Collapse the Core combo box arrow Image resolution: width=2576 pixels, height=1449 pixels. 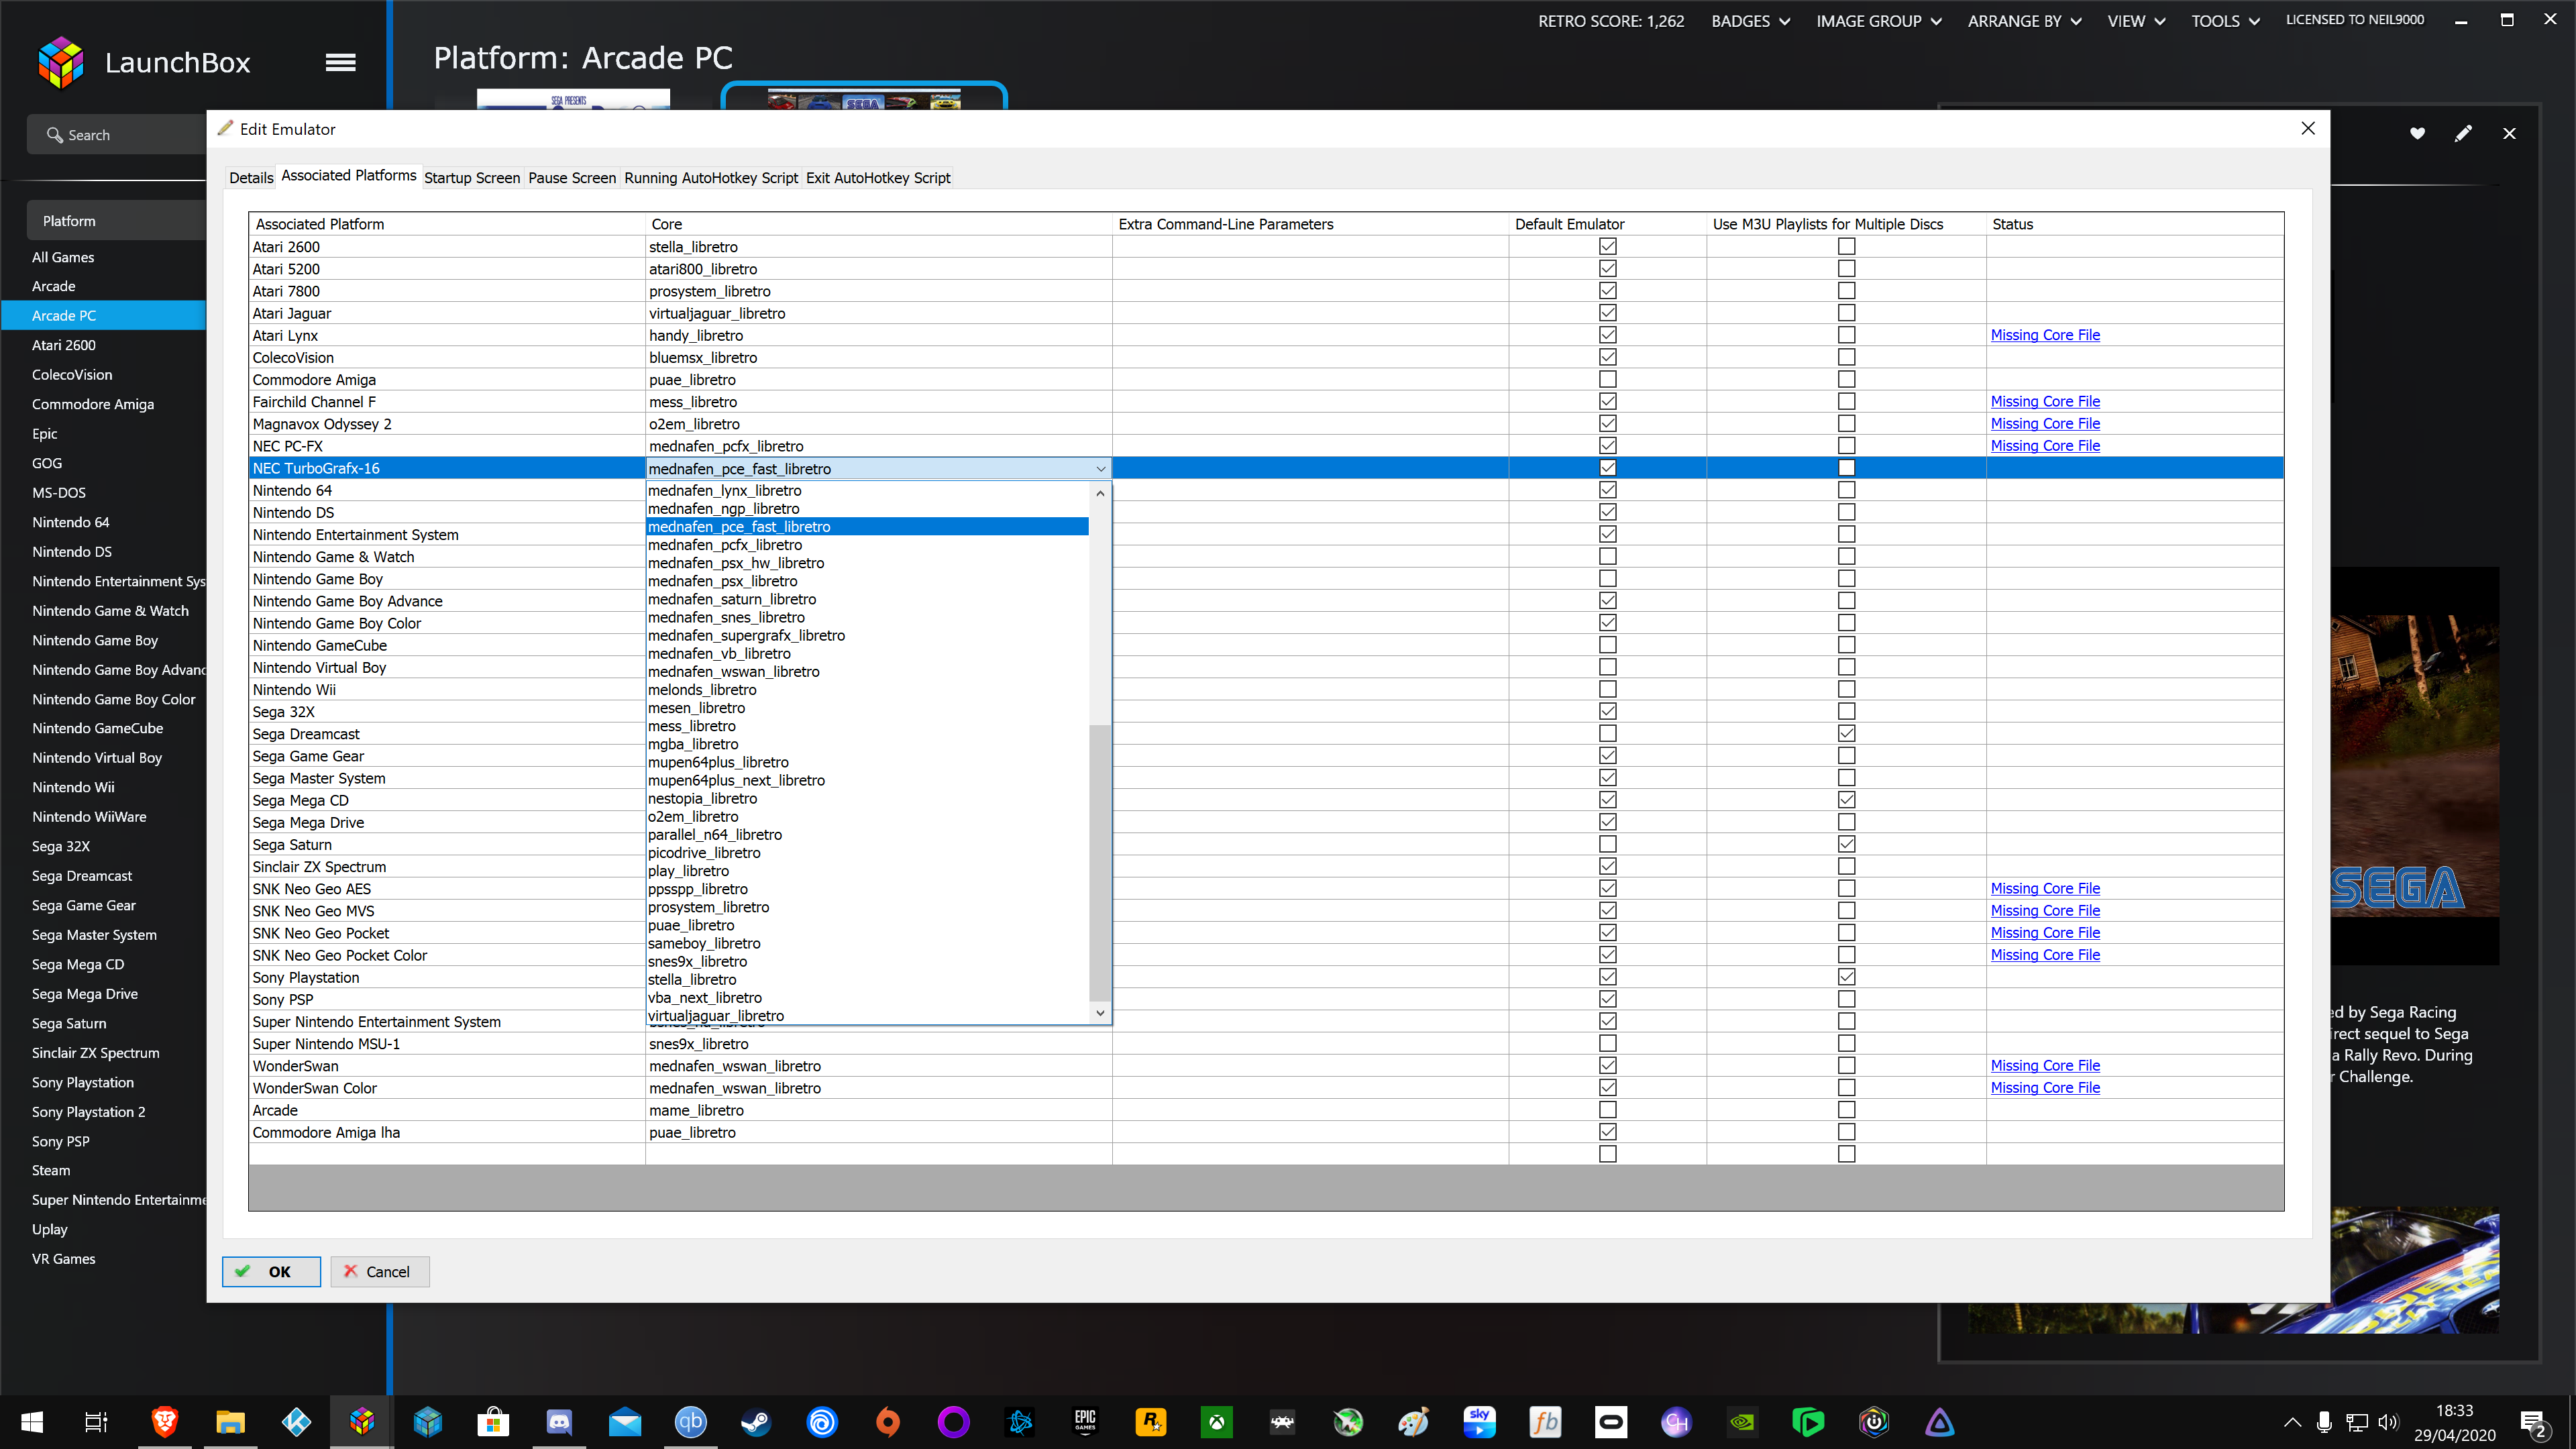1100,469
